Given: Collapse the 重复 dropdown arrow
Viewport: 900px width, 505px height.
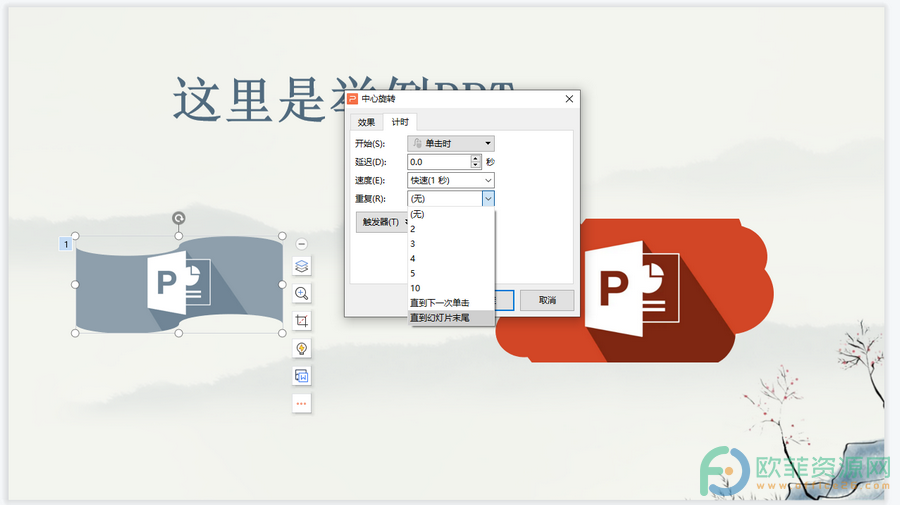Looking at the screenshot, I should (x=488, y=199).
